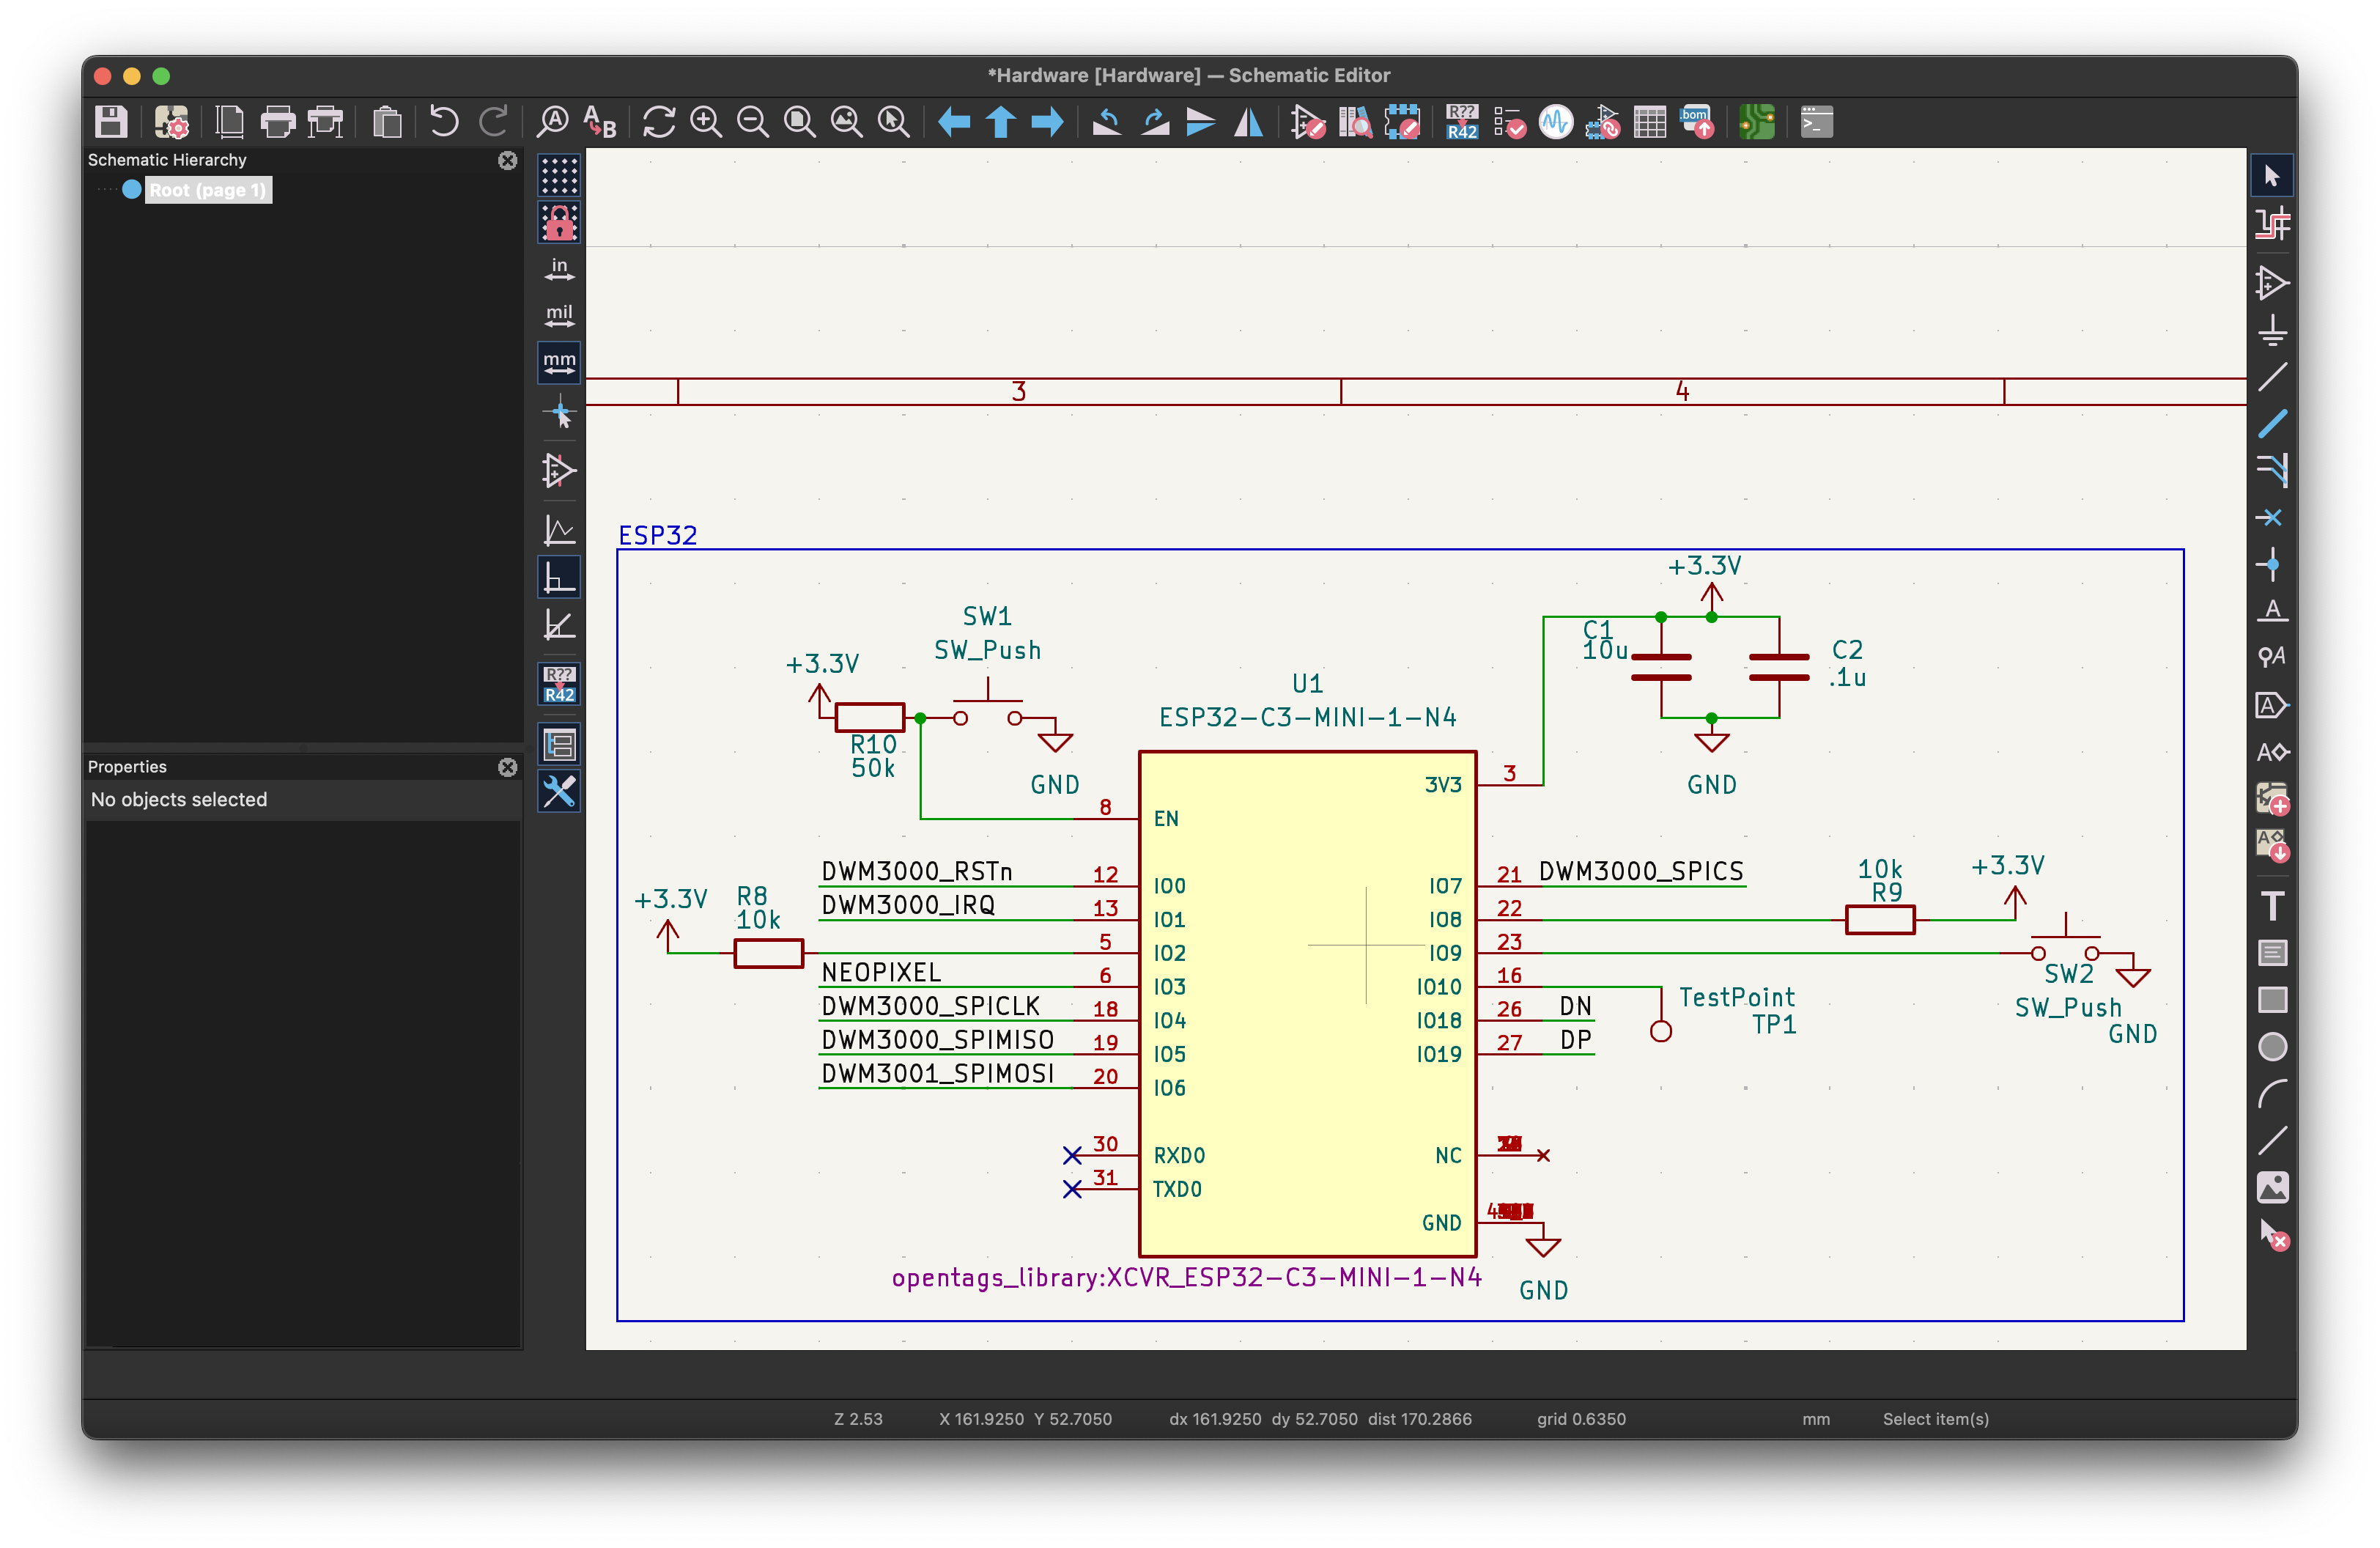Viewport: 2380px width, 1548px height.
Task: Toggle the properties manager panel
Action: click(x=559, y=792)
